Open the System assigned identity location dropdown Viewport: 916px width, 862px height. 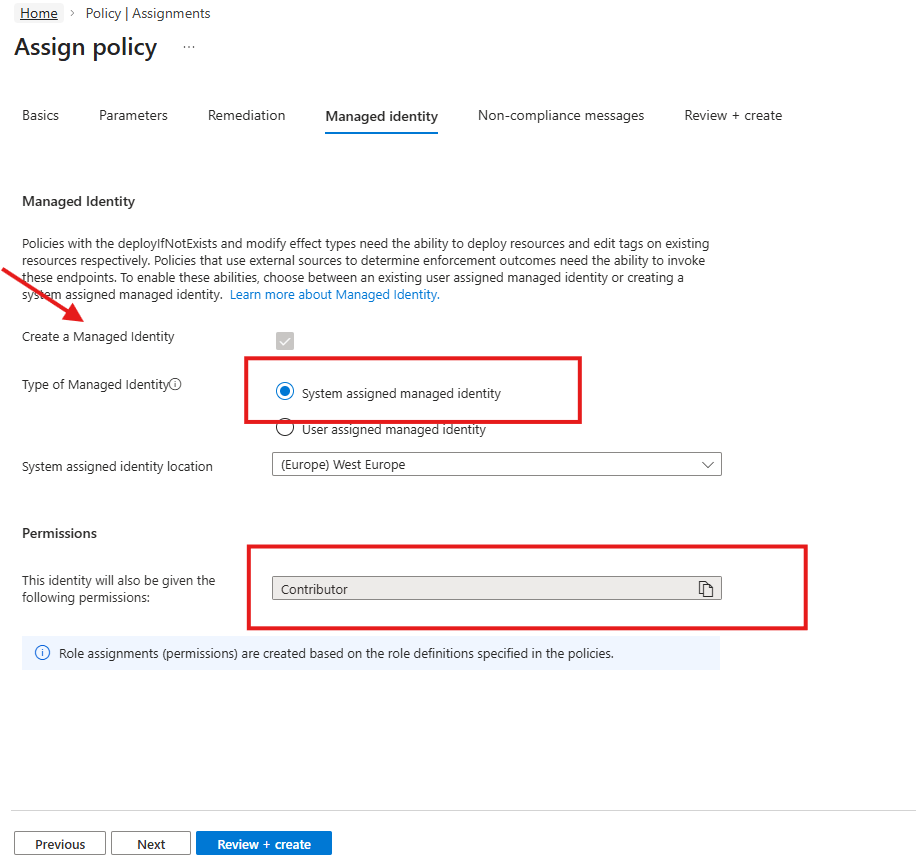click(496, 465)
